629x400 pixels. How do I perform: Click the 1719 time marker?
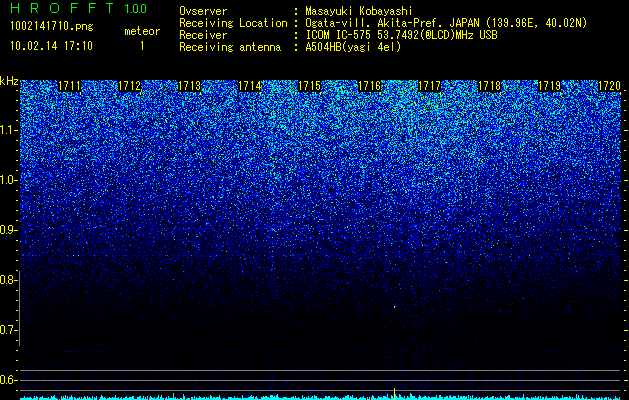549,86
